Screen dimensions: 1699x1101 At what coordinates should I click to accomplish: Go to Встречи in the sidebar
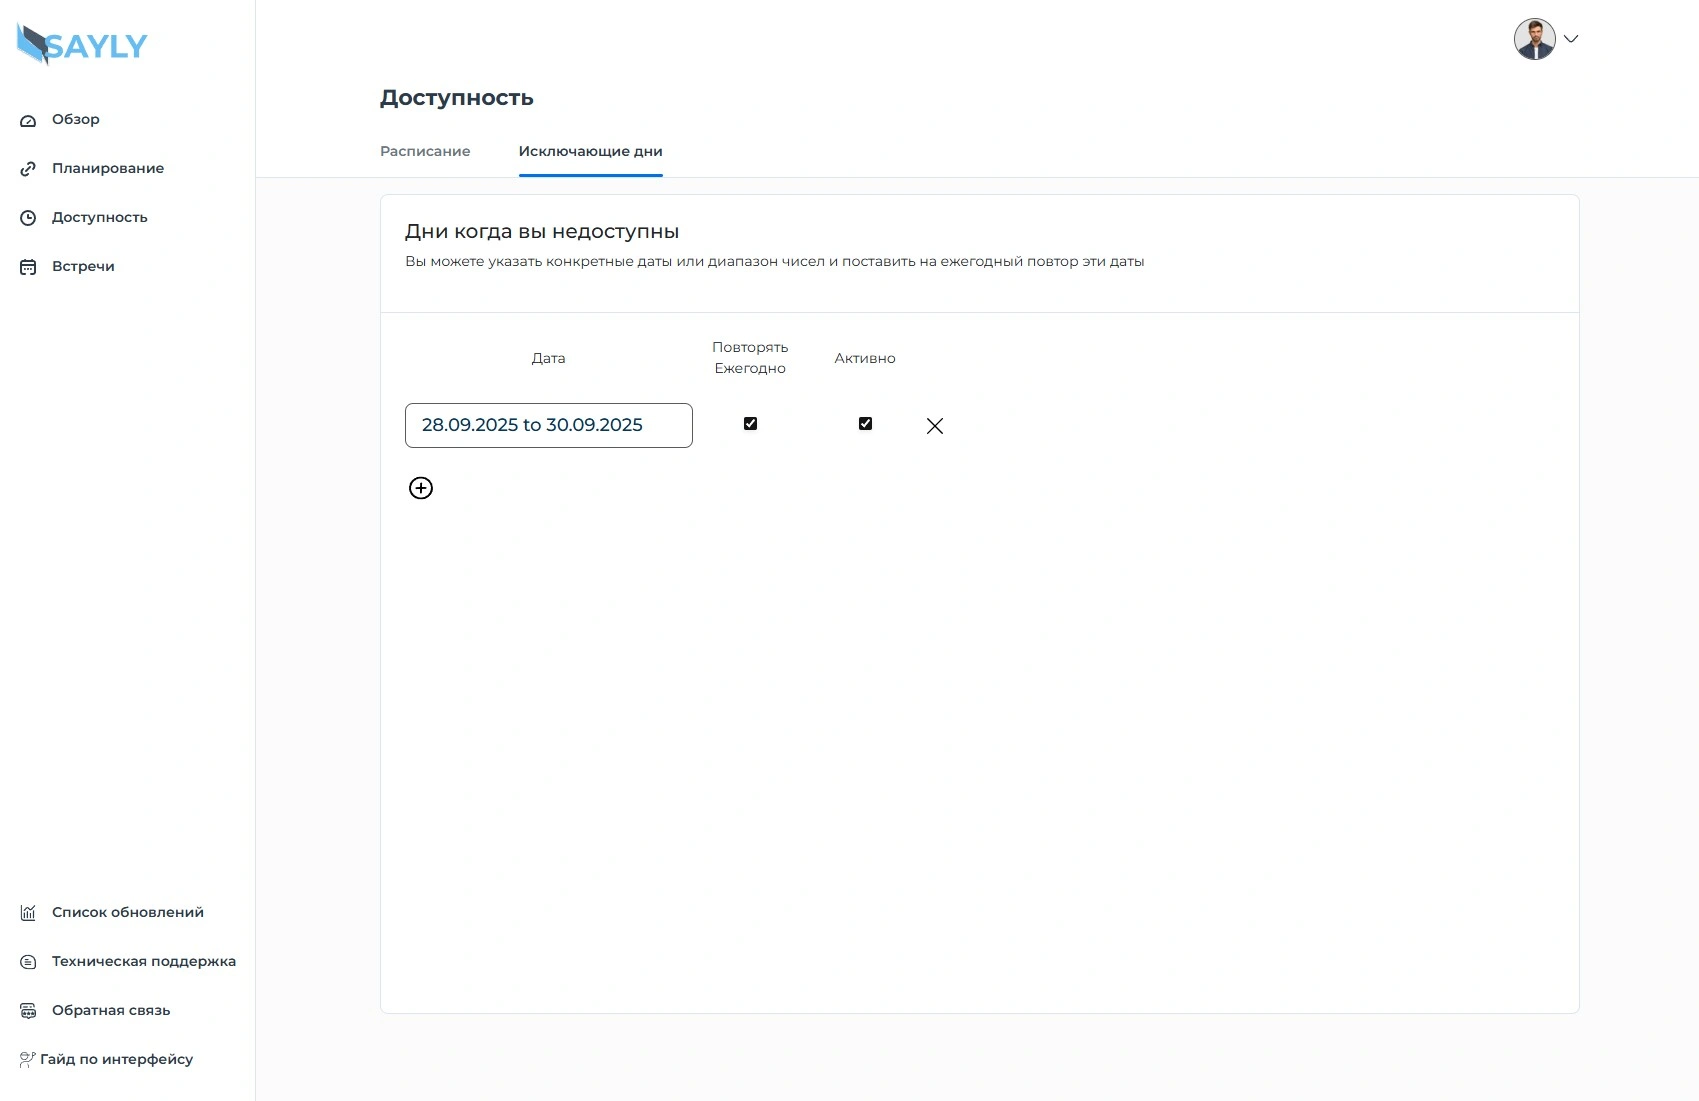[83, 266]
